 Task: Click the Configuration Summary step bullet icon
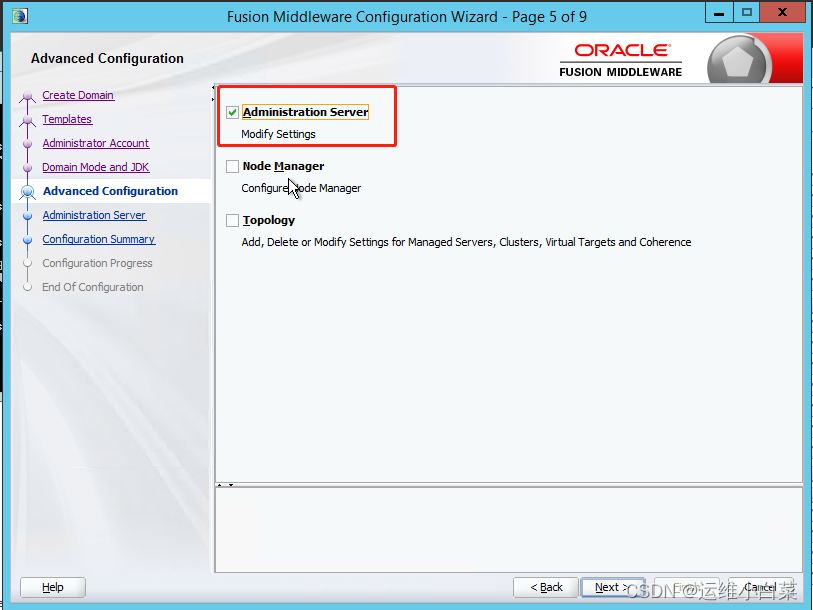tap(27, 239)
